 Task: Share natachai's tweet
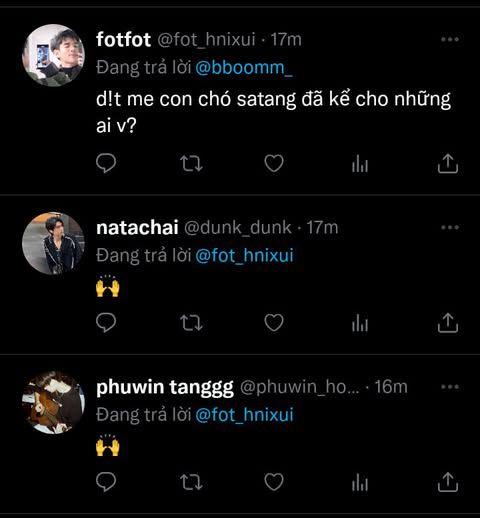tap(448, 322)
